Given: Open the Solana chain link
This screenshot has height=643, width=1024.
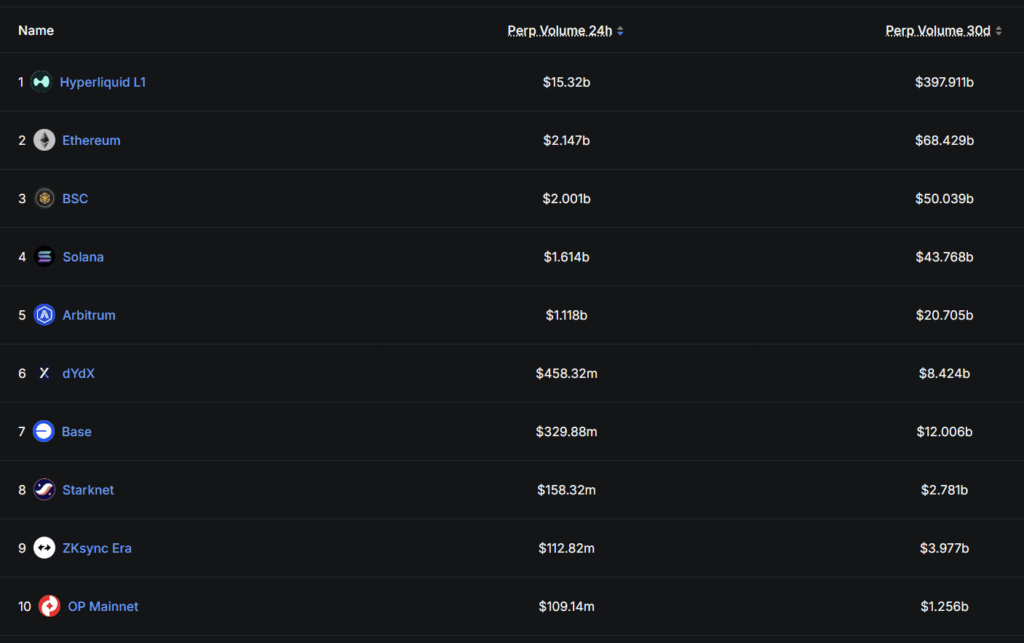Looking at the screenshot, I should point(83,257).
